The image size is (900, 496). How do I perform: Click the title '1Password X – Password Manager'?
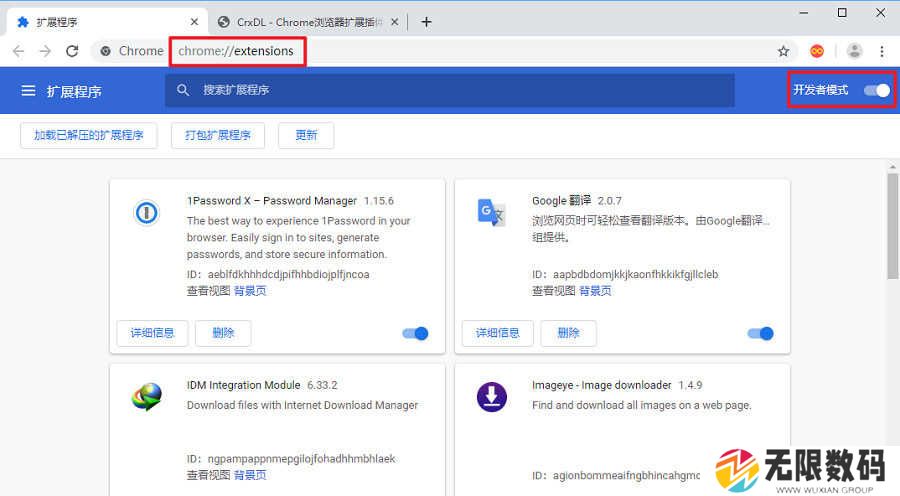(x=271, y=201)
